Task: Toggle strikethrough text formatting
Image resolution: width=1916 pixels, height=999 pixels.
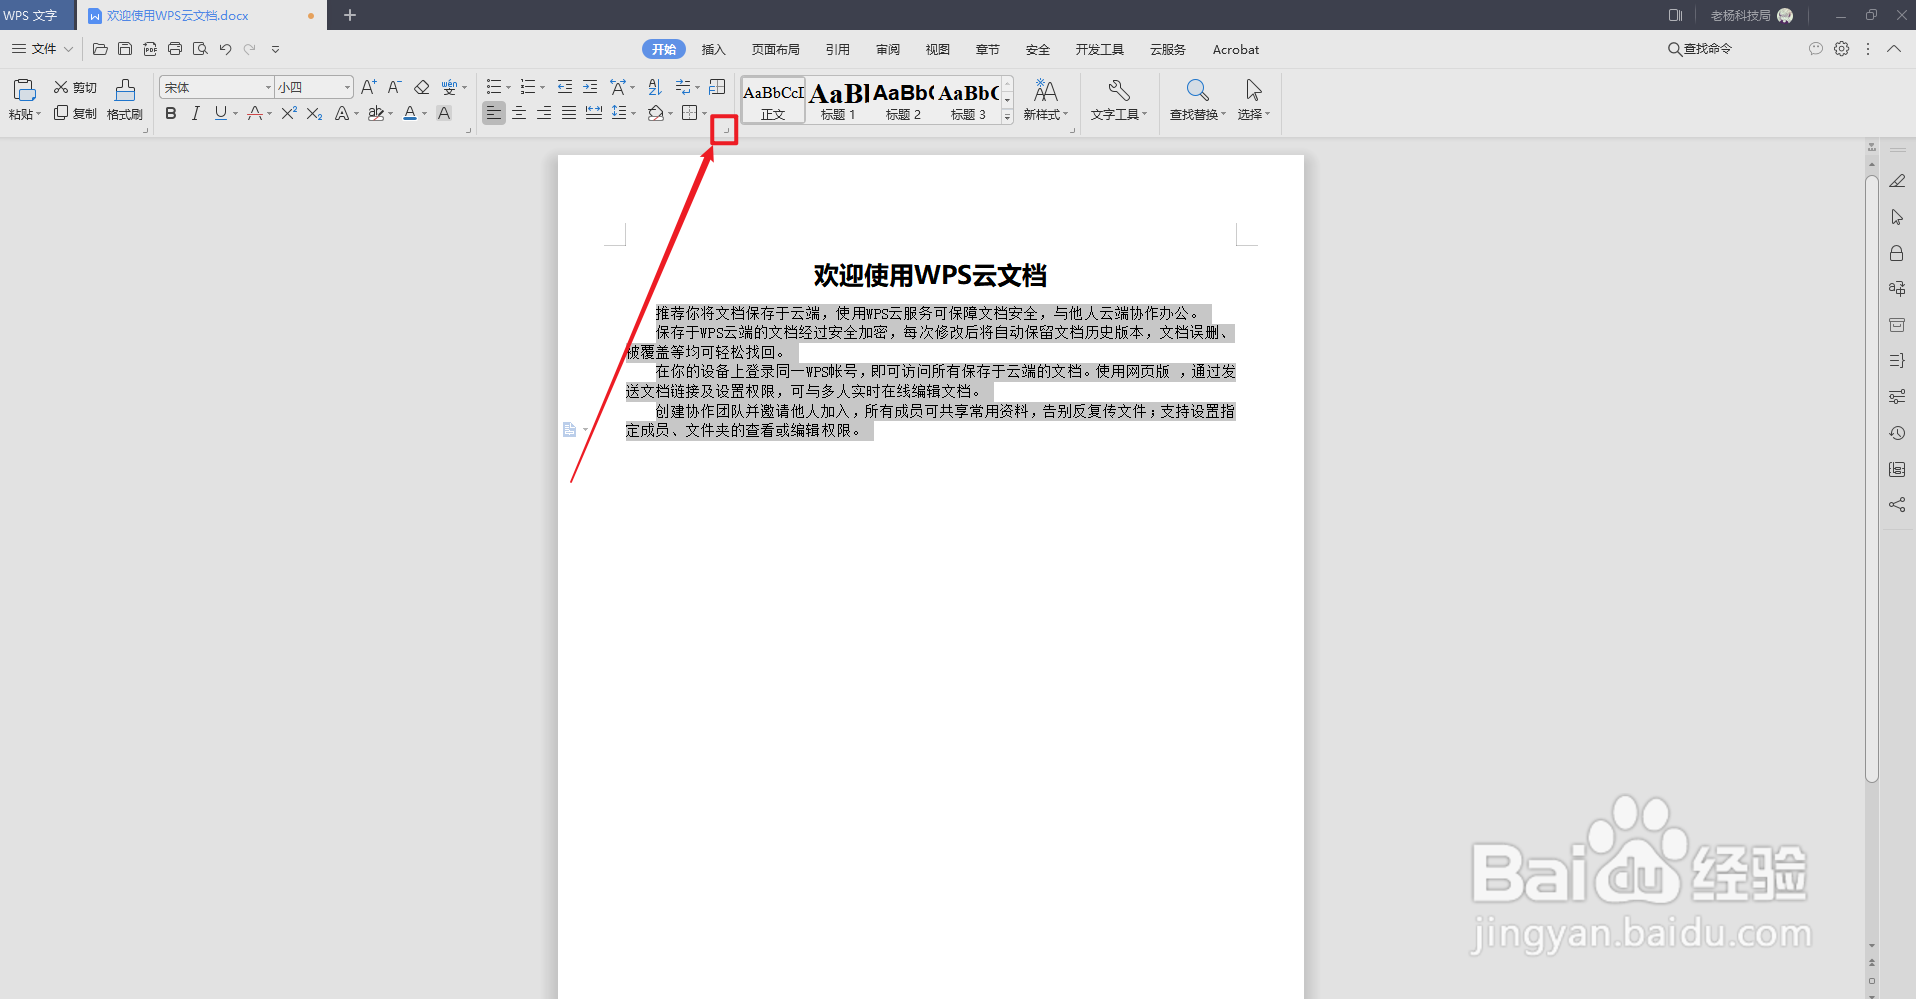Action: click(x=256, y=114)
